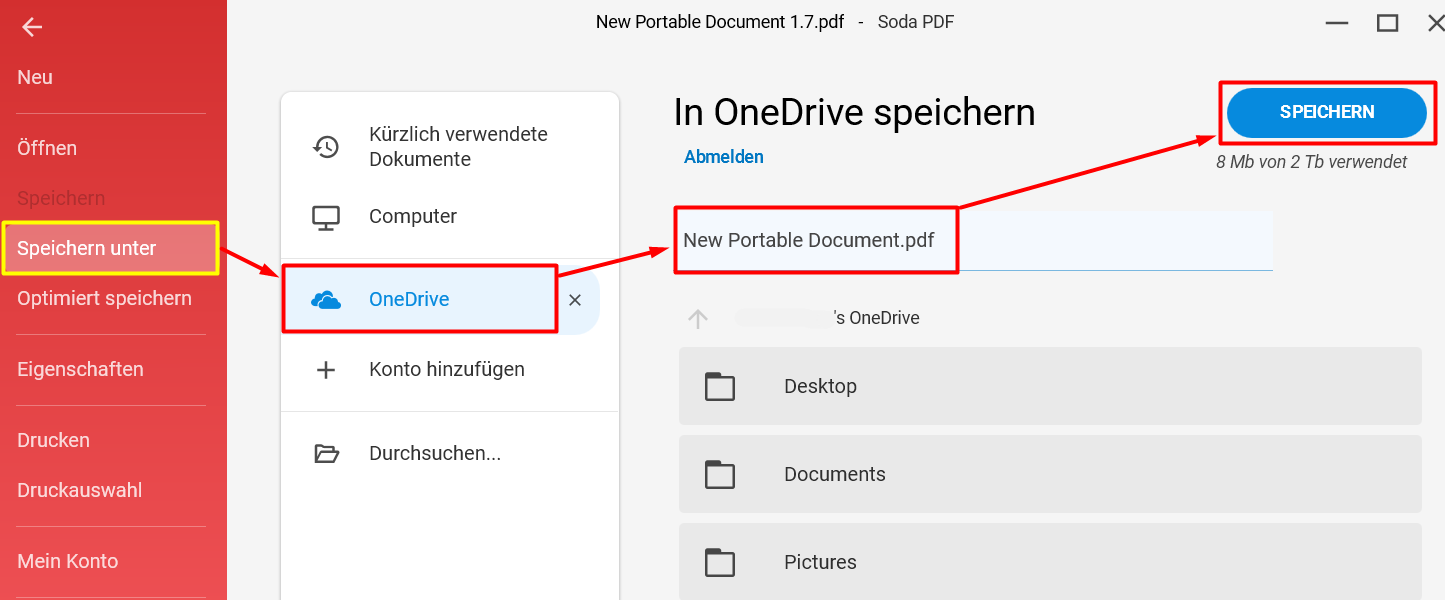
Task: Click the storage usage text
Action: [1311, 162]
